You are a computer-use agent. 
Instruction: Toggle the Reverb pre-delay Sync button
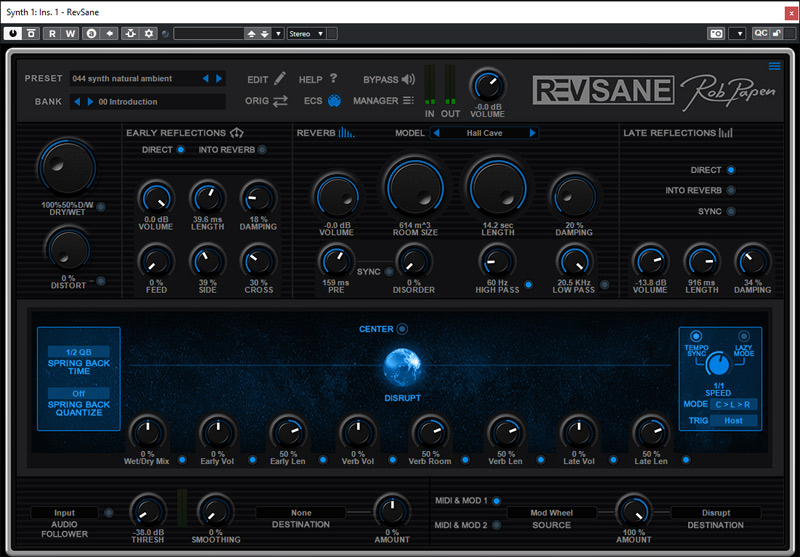pos(387,271)
